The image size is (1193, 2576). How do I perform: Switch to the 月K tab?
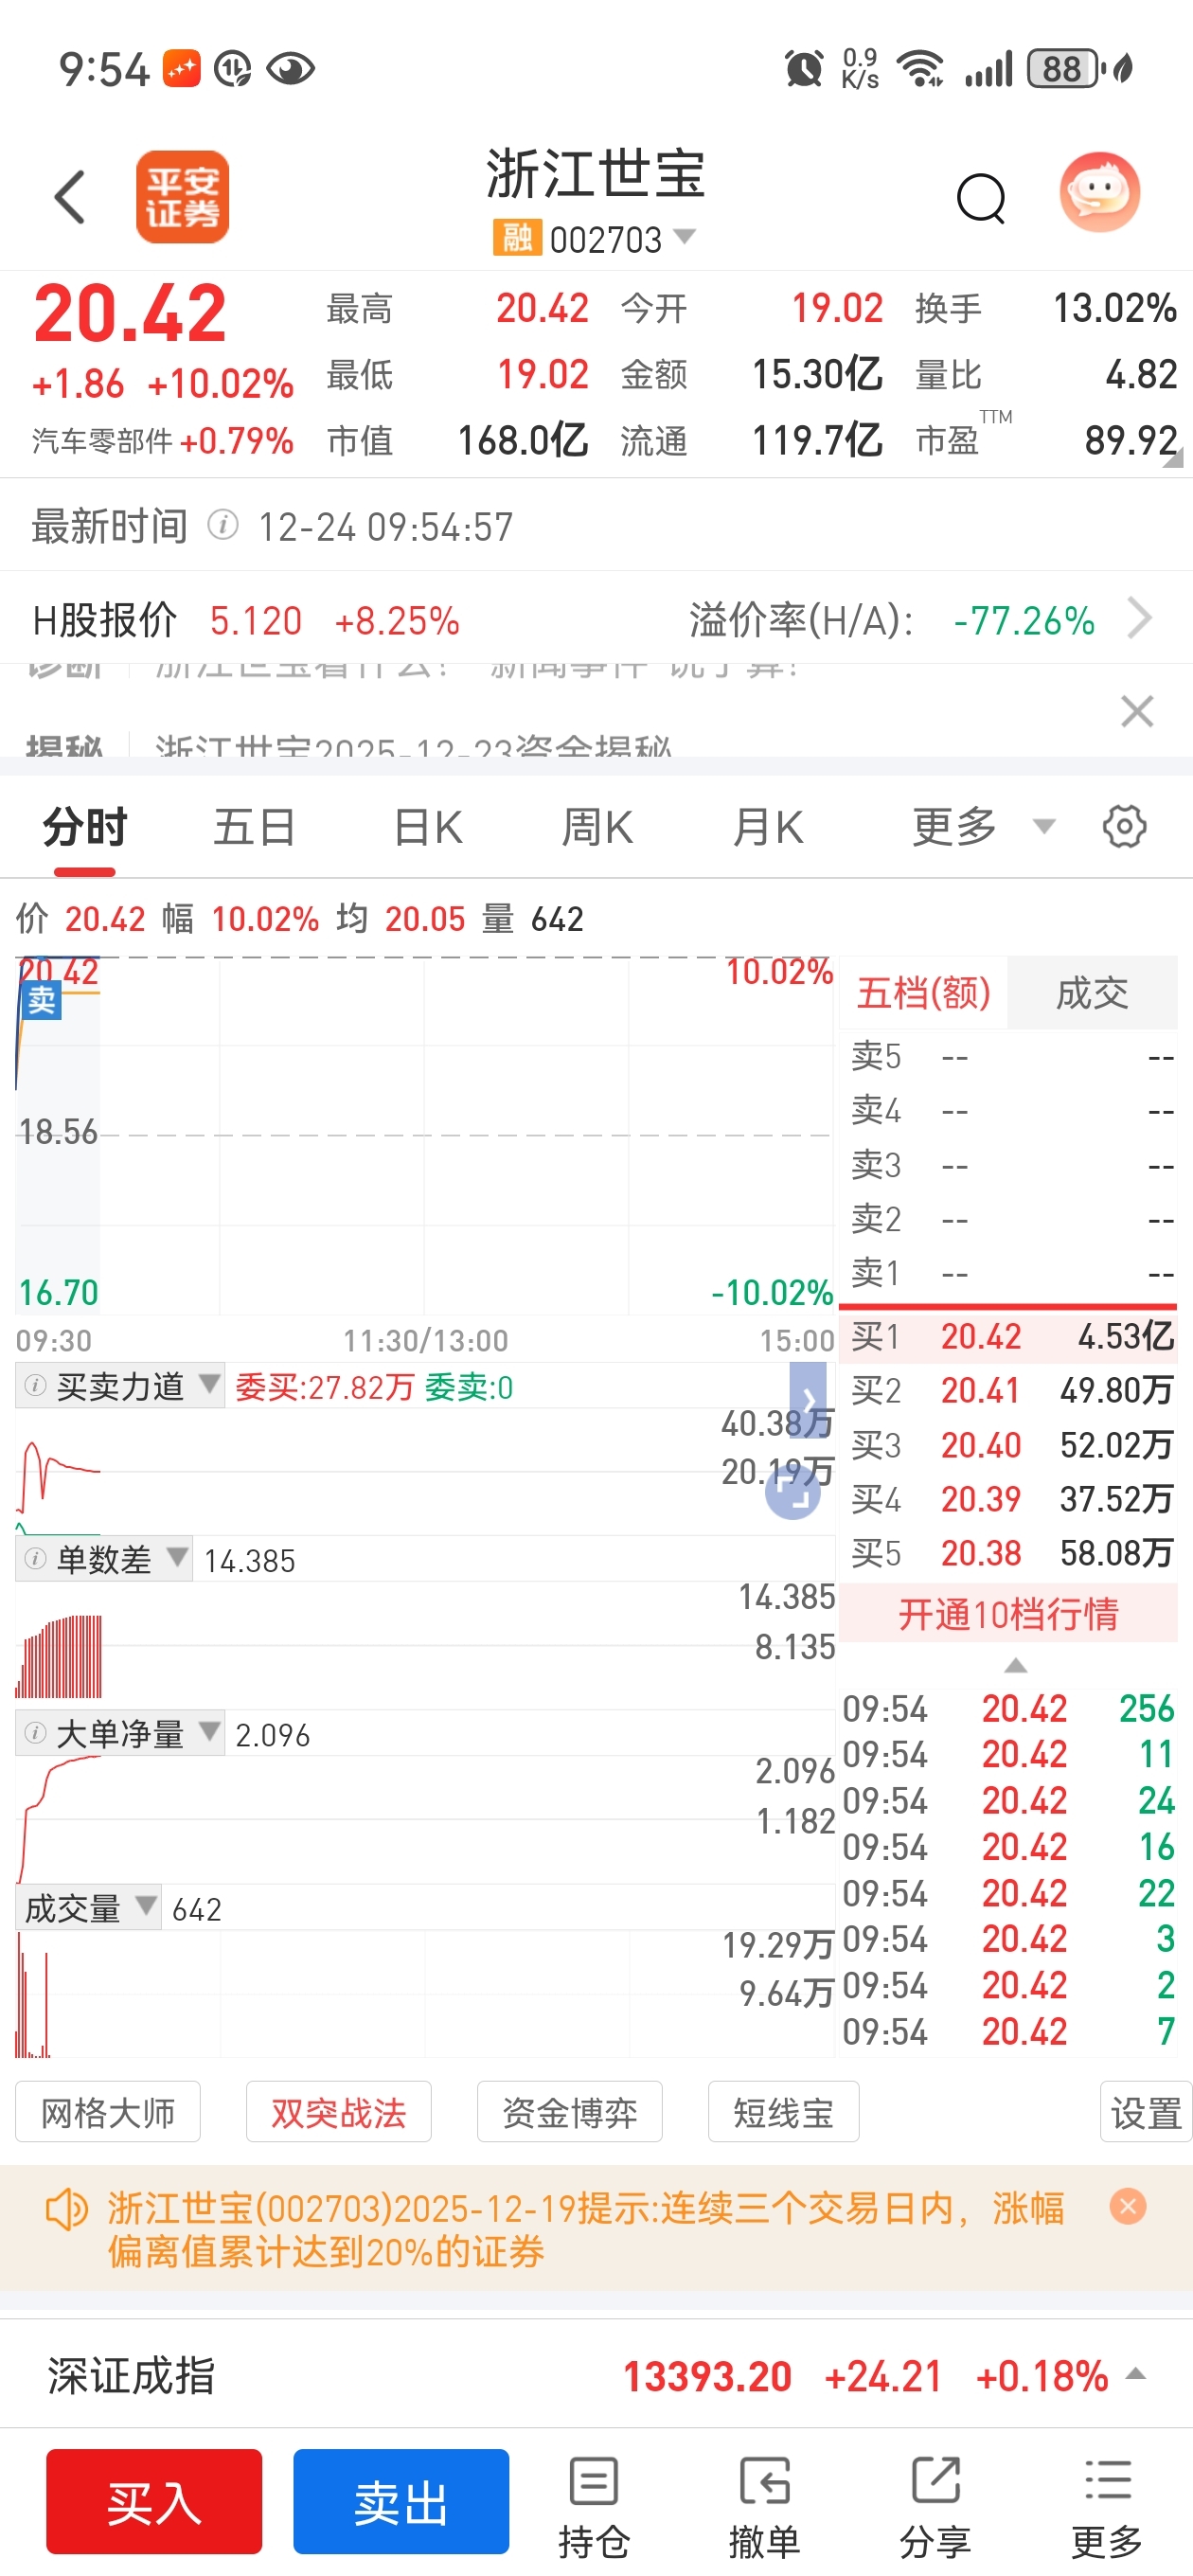click(767, 828)
